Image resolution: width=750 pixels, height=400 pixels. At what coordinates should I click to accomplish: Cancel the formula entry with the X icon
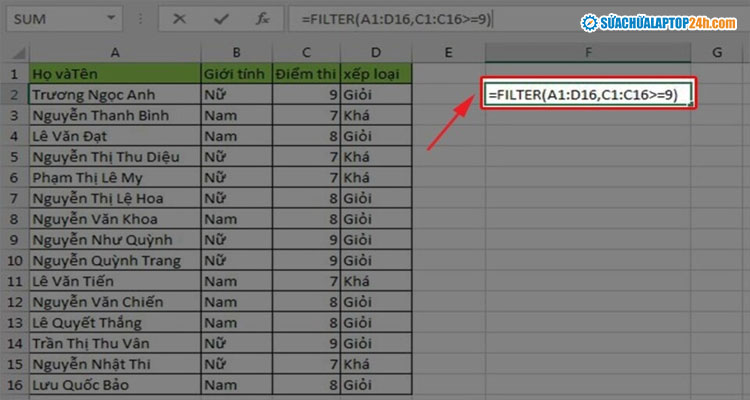pos(179,19)
